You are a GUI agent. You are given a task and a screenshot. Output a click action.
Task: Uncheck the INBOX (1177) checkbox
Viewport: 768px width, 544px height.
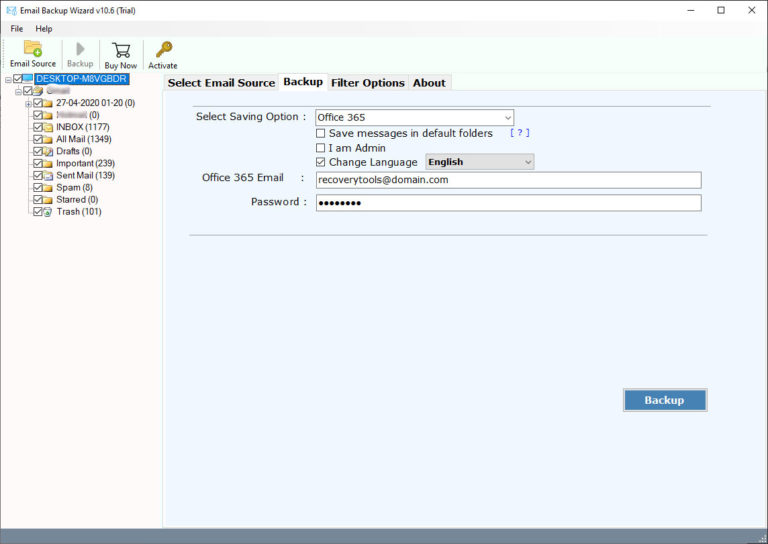(x=38, y=127)
